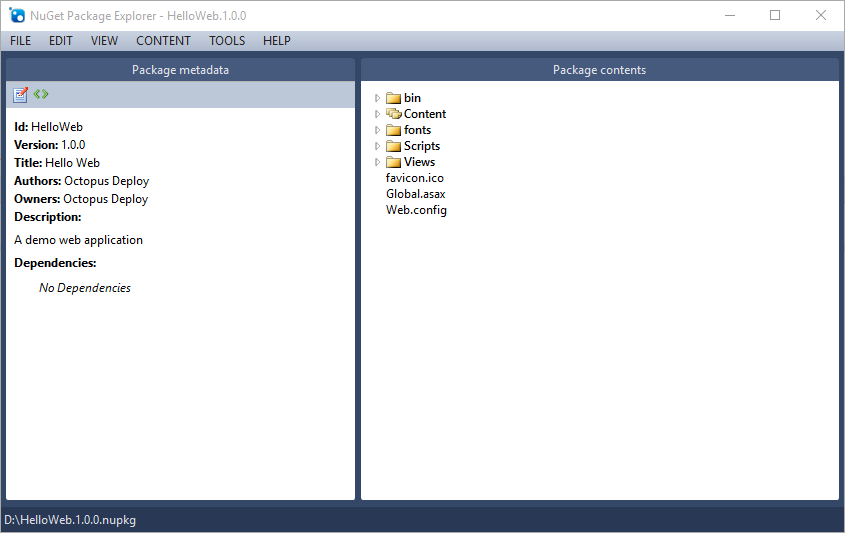This screenshot has width=845, height=533.
Task: Click the 'A demo web application' description
Action: [79, 240]
